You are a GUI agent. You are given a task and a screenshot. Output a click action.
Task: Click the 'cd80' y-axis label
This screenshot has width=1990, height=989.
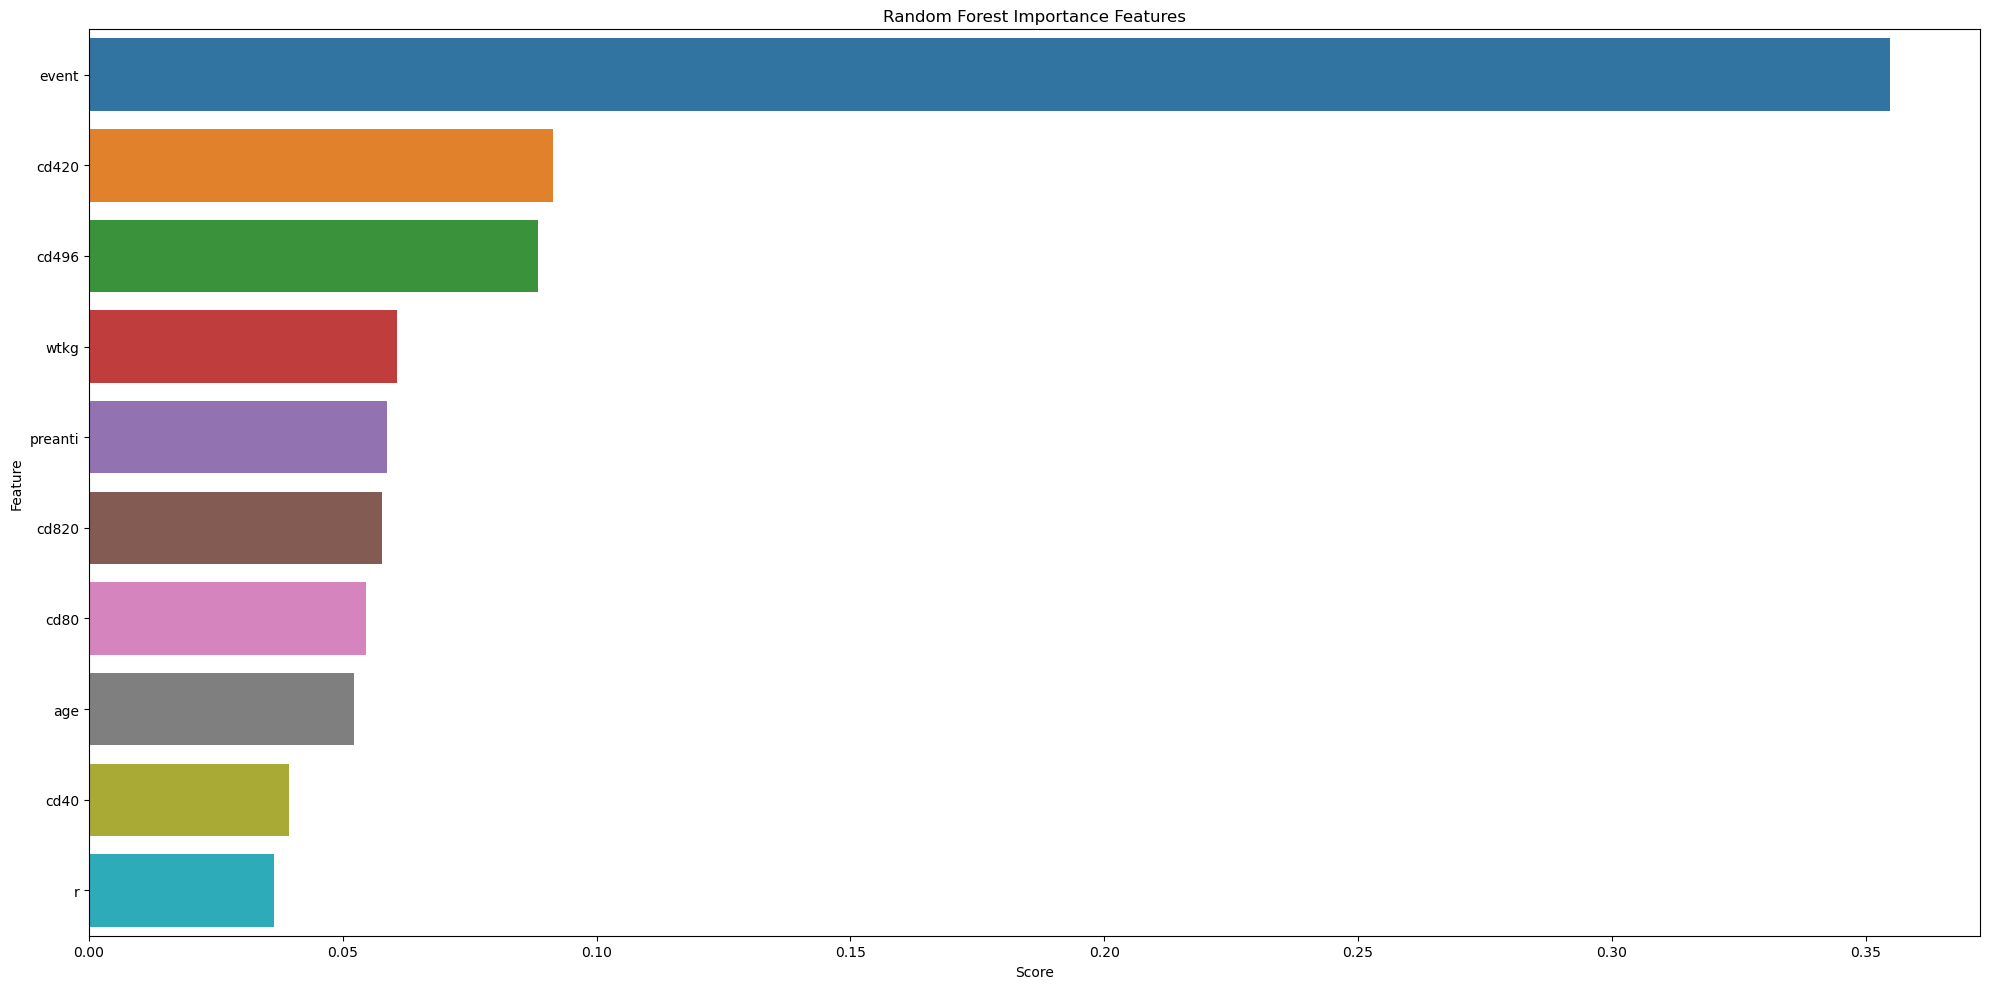(x=62, y=620)
